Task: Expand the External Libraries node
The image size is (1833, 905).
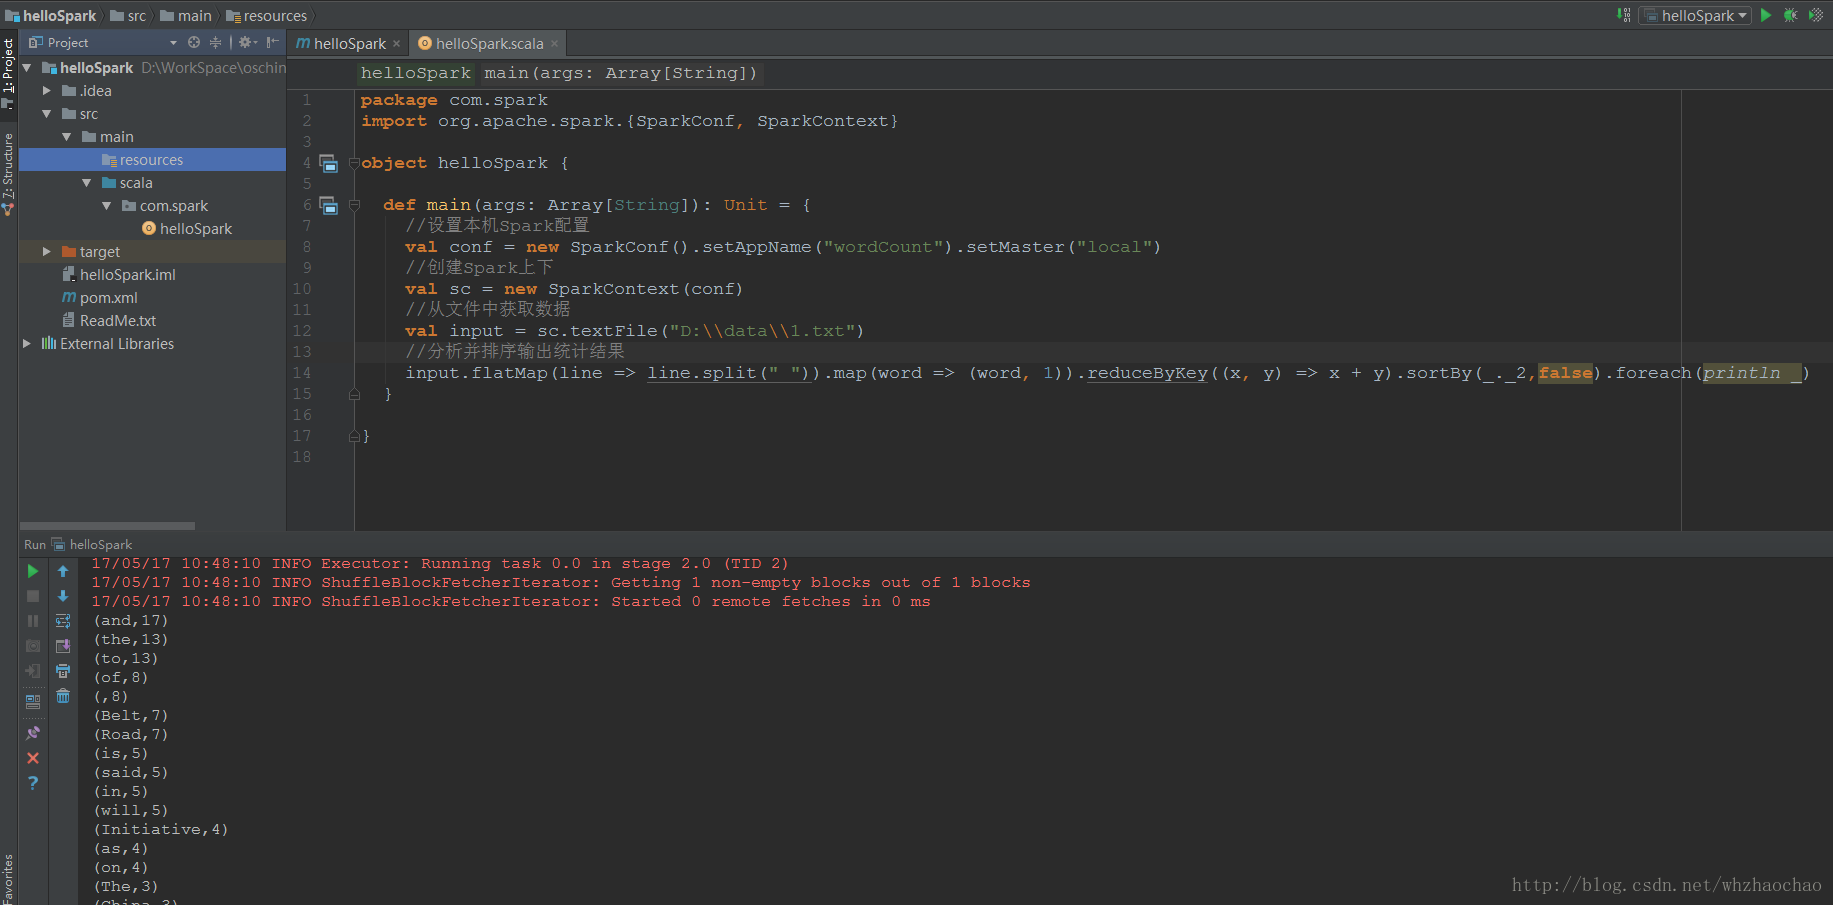Action: pos(27,344)
